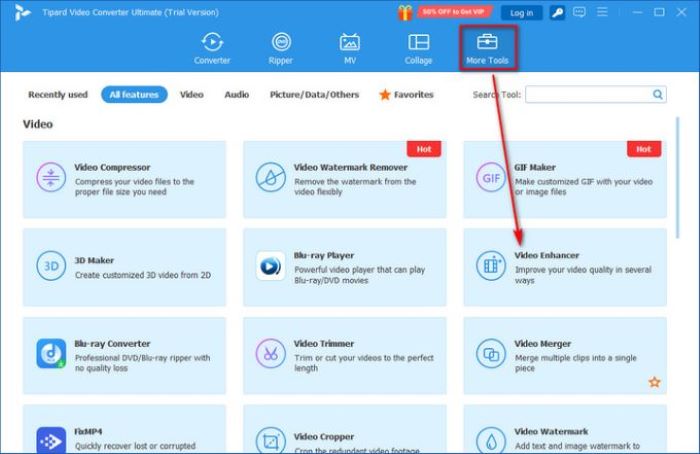Show the Favorites category
700x454 pixels.
(406, 95)
